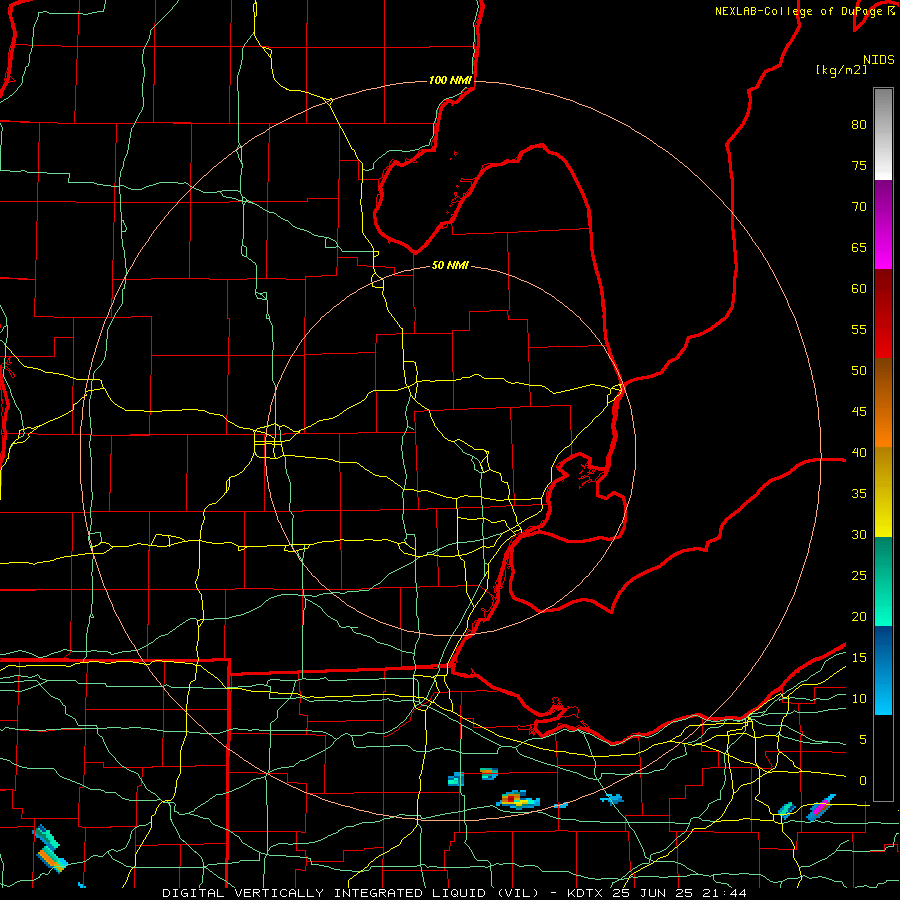Click the "70" value on the VIL scale
The height and width of the screenshot is (900, 900).
click(x=859, y=207)
